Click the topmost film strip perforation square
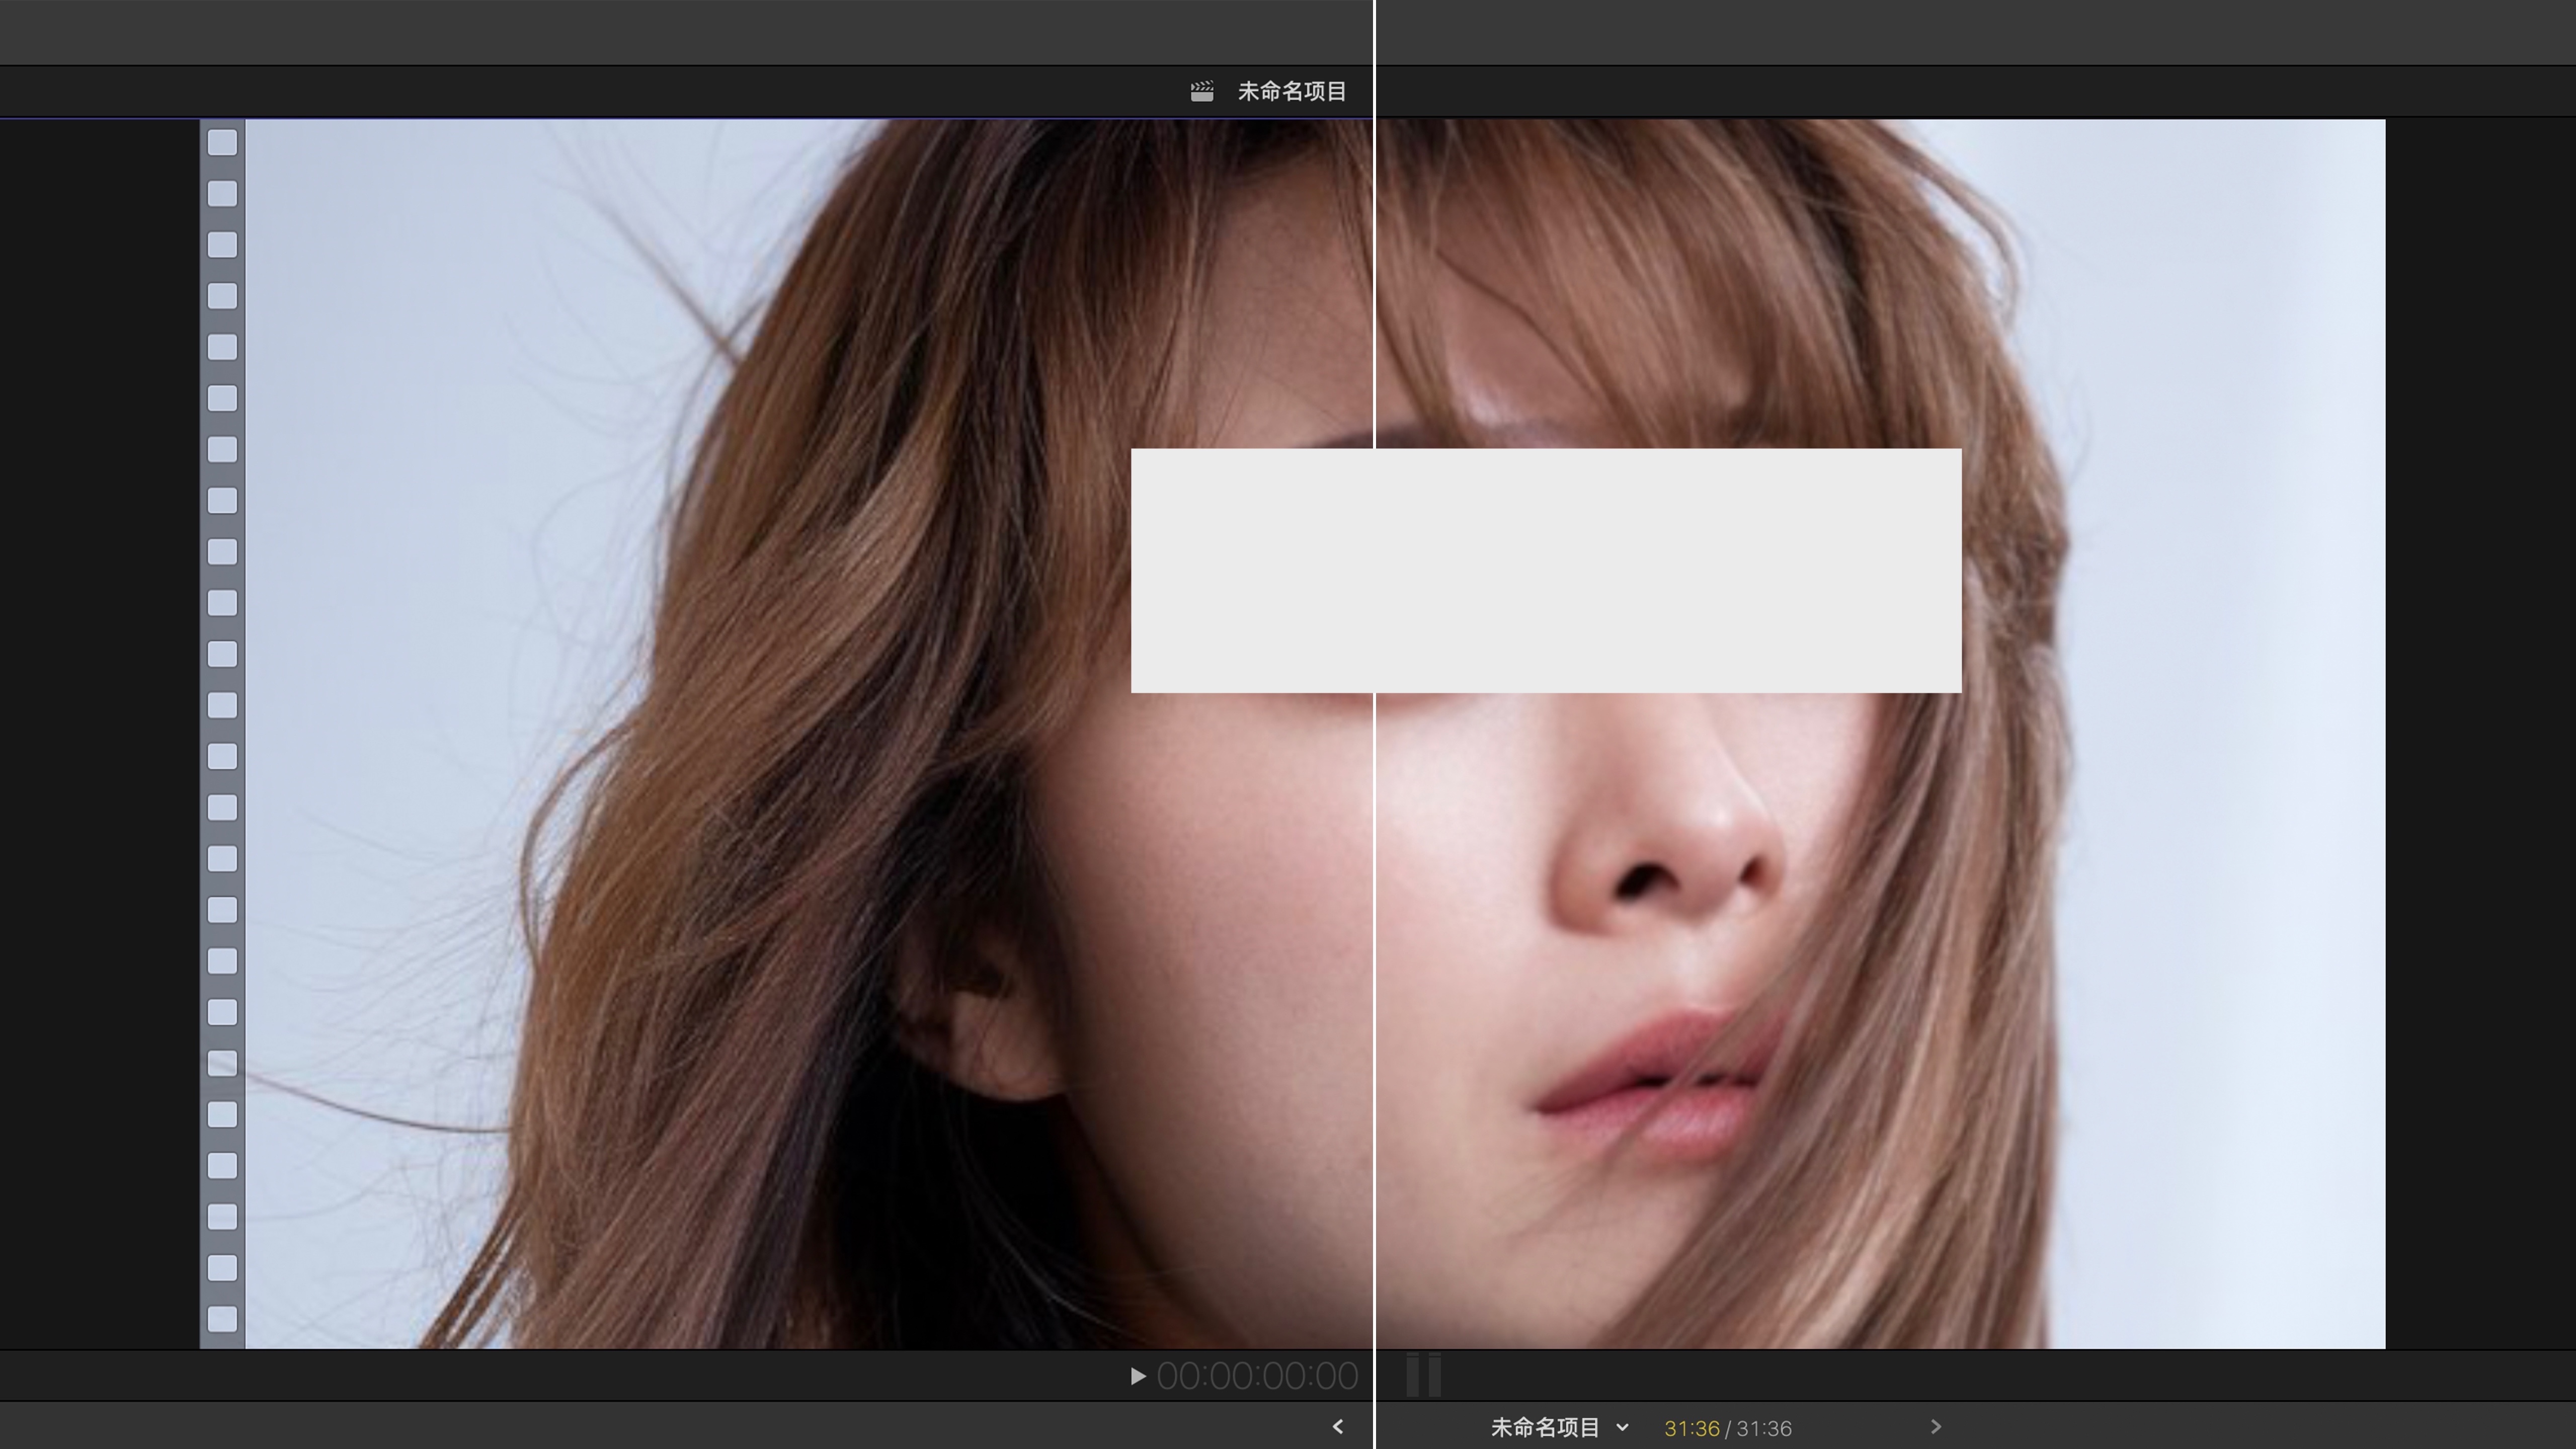 (222, 143)
